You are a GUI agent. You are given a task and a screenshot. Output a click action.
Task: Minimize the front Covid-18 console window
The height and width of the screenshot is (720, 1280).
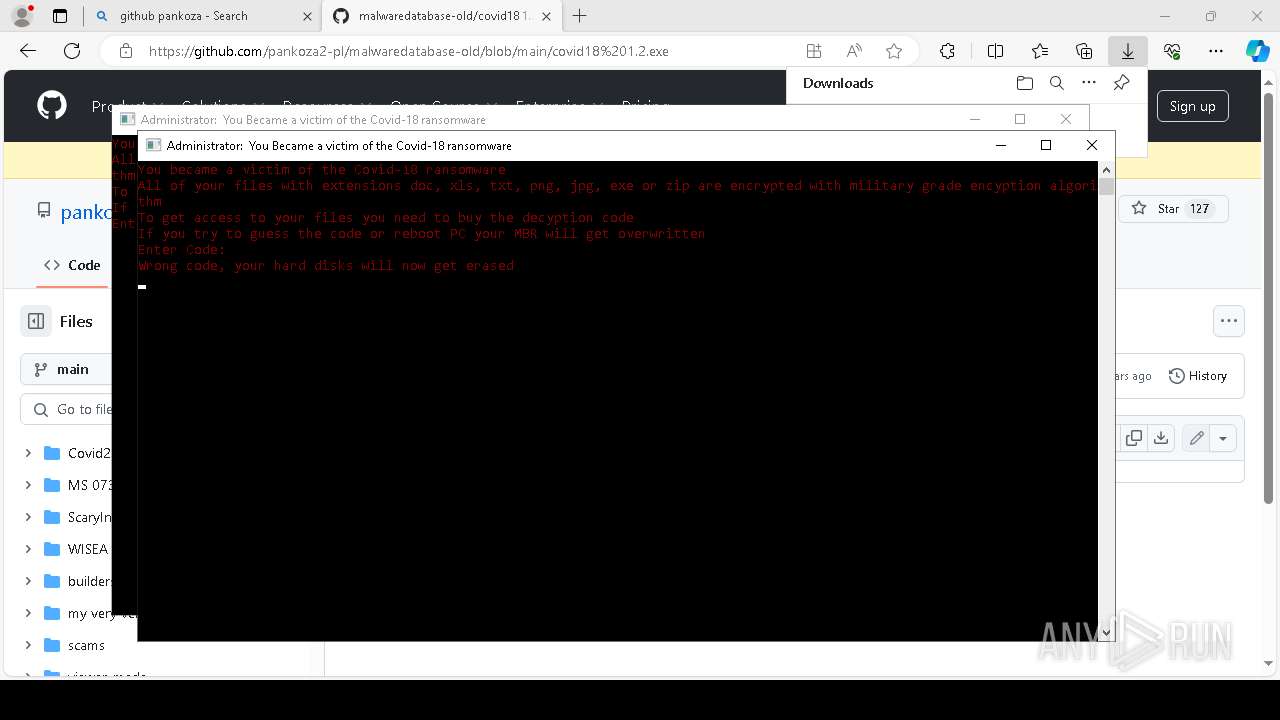(x=1000, y=145)
